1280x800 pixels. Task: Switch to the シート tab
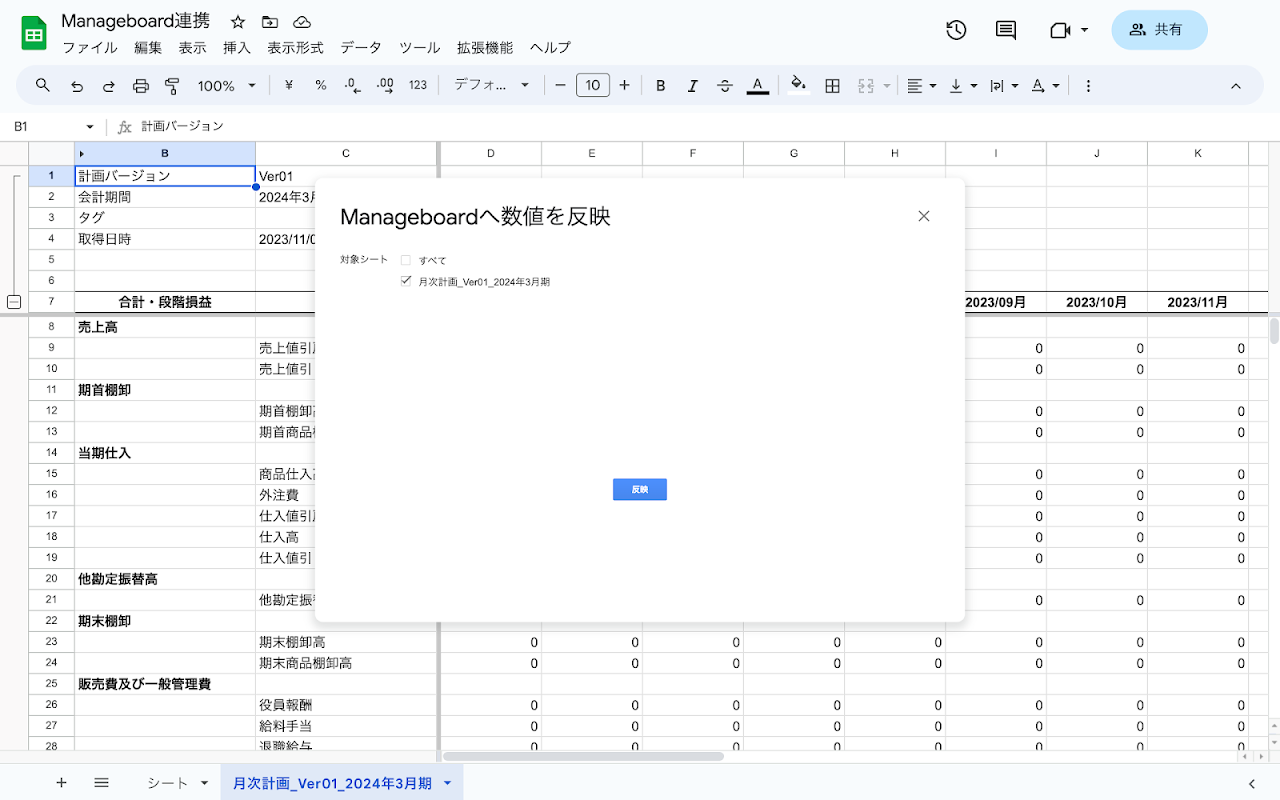click(167, 783)
